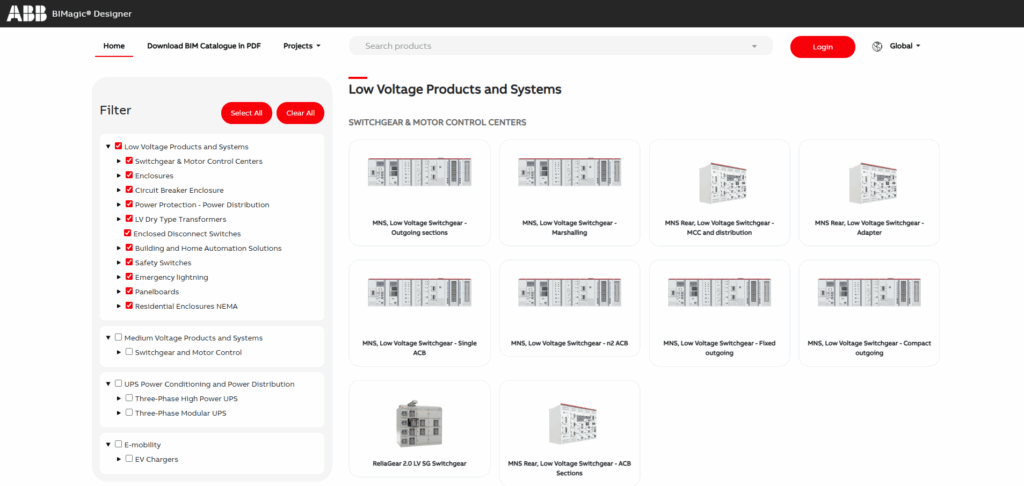
Task: Expand Three-Phase High Power UPS node
Action: (x=119, y=398)
